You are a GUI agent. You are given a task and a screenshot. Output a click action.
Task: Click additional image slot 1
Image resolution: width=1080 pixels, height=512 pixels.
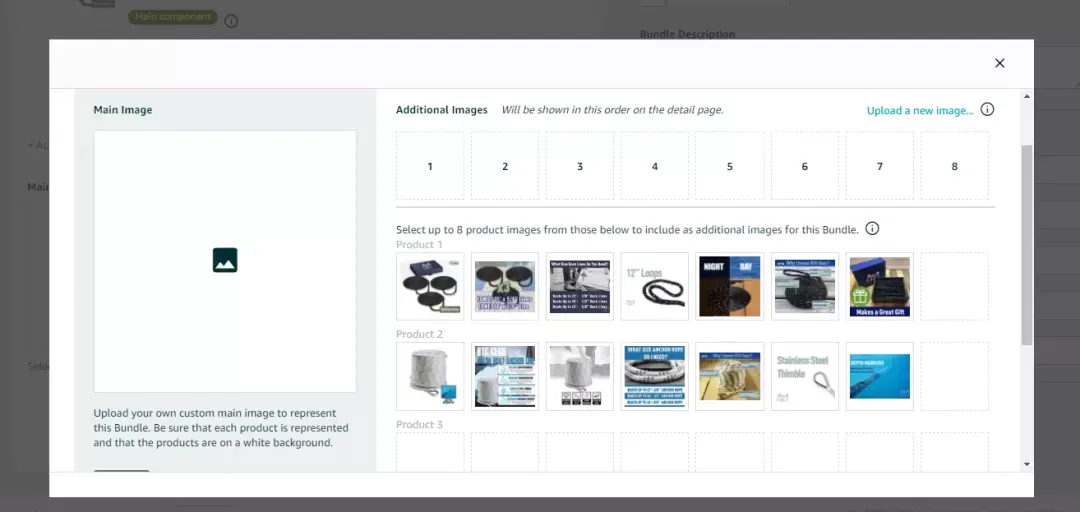pos(430,166)
